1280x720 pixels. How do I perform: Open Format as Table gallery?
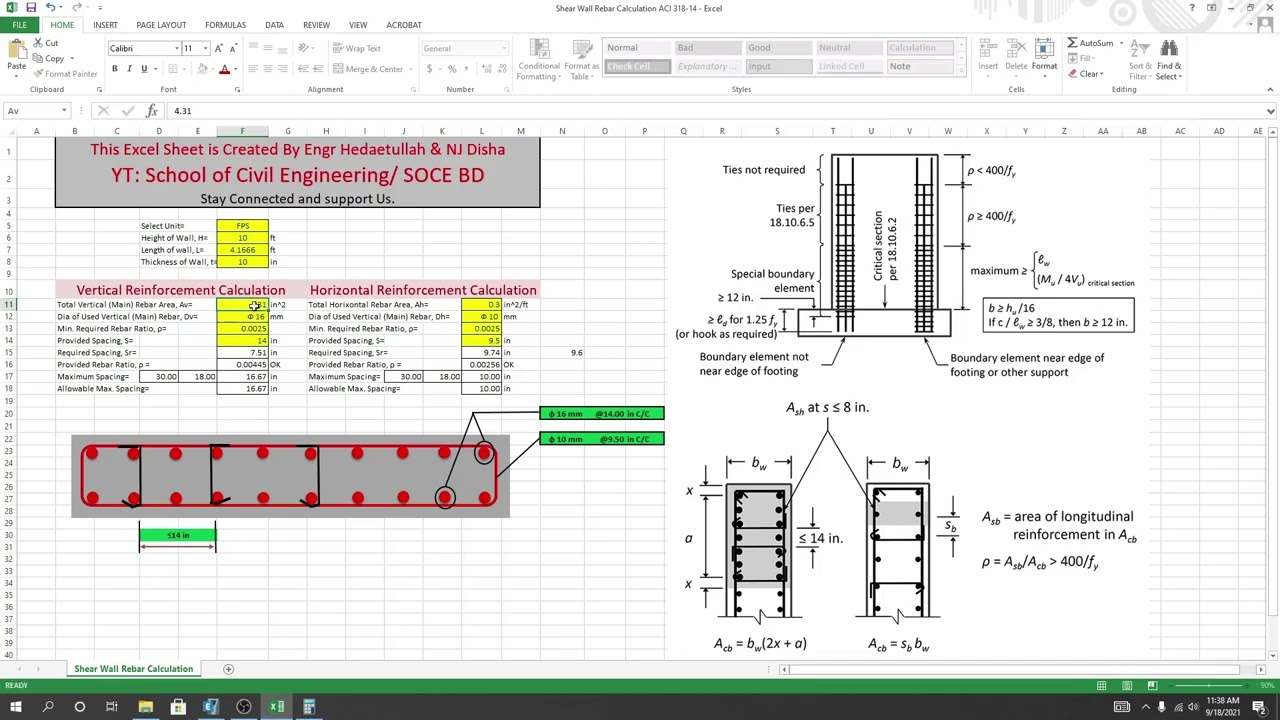(x=581, y=62)
